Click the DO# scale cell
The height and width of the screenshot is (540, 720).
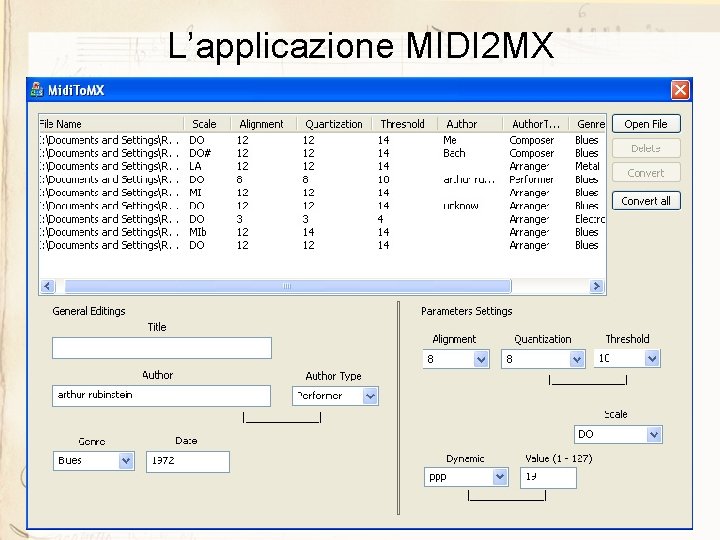point(200,153)
